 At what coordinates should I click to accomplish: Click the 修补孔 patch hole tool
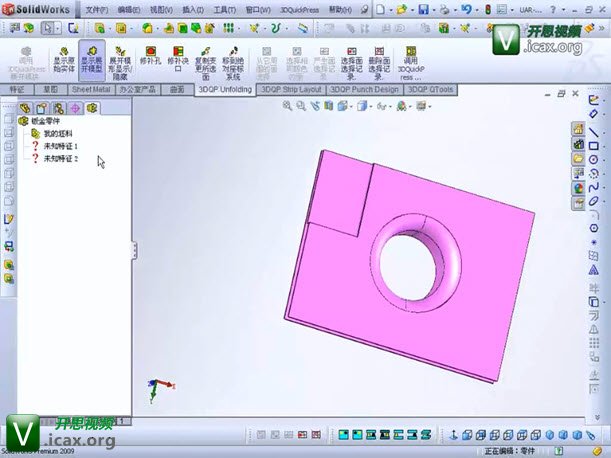click(150, 56)
